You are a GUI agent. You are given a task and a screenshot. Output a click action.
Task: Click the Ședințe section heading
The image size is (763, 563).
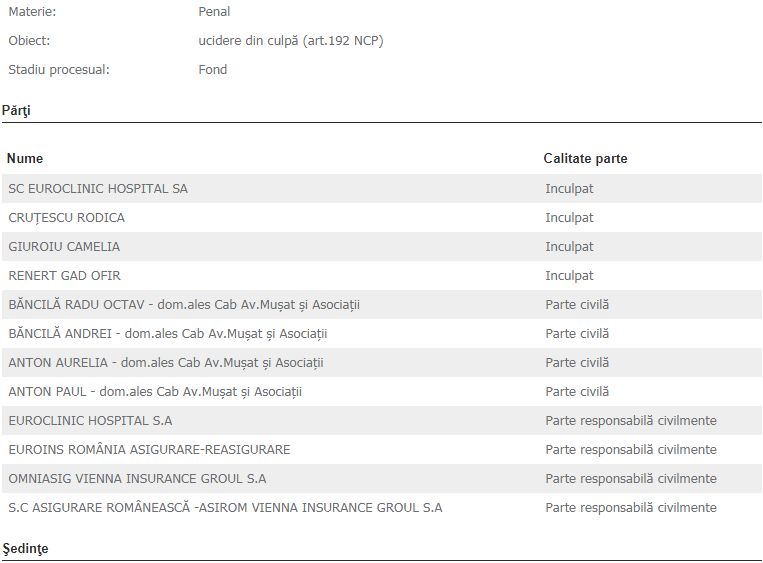(x=25, y=549)
